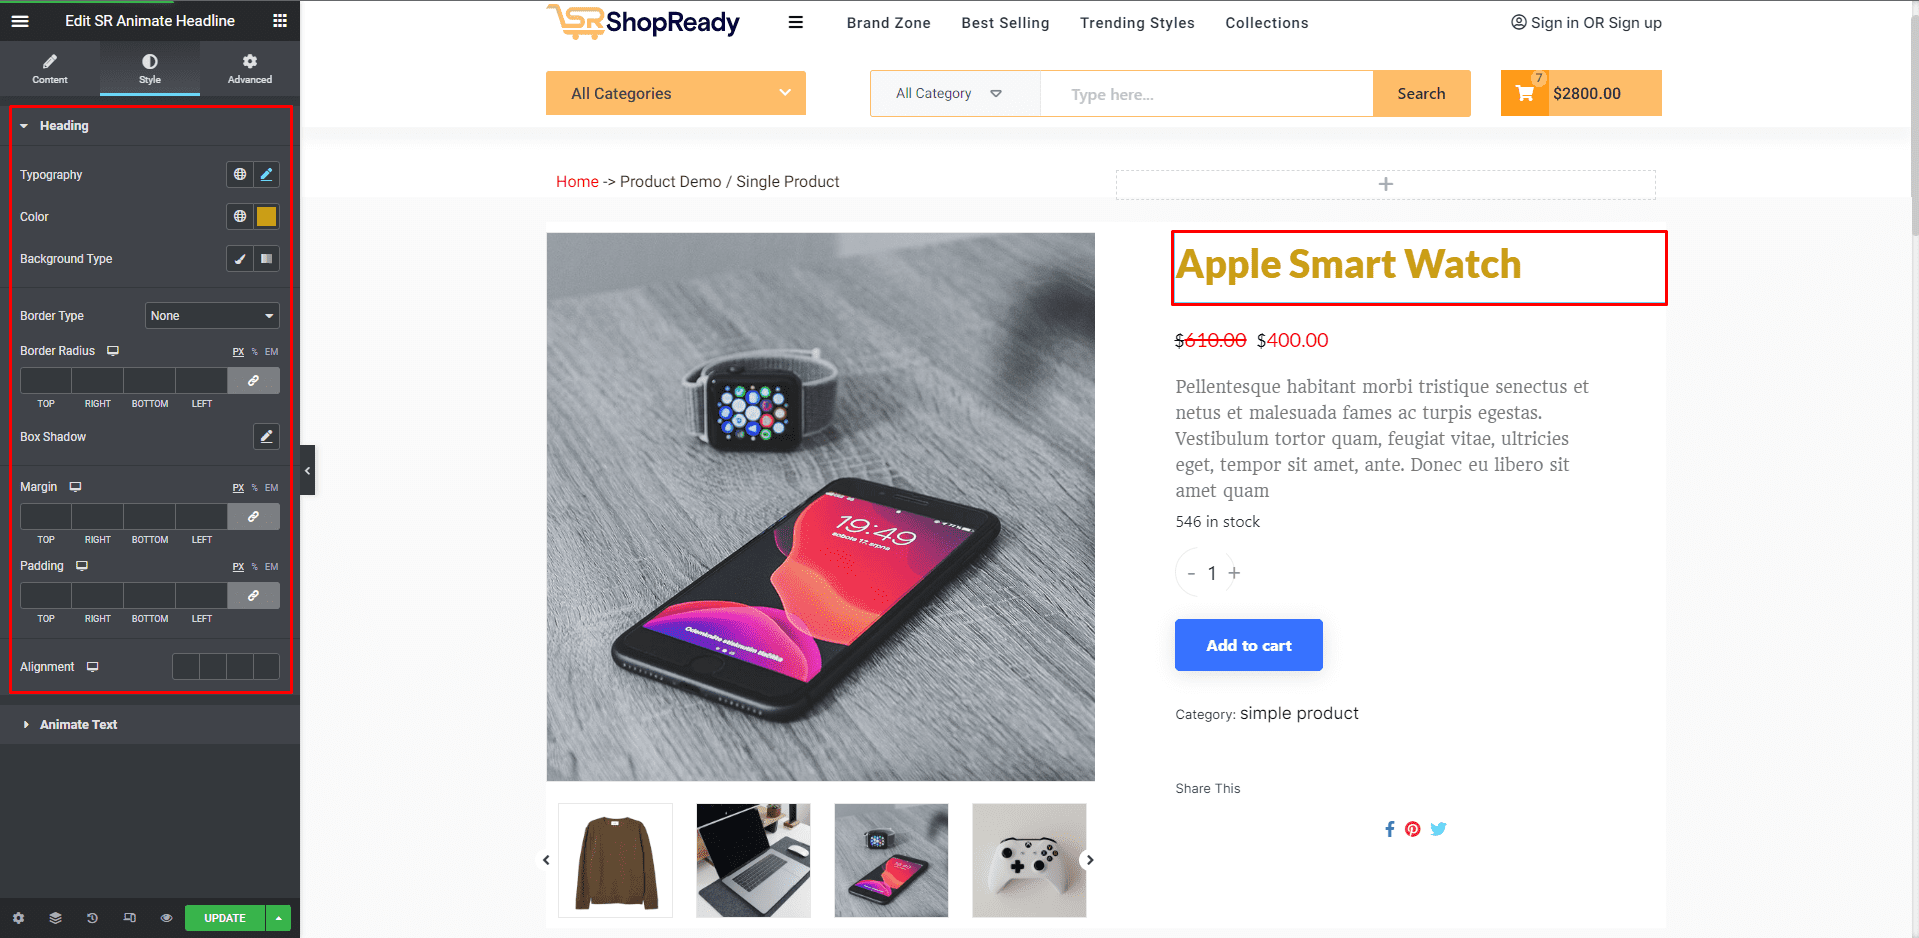This screenshot has width=1919, height=938.
Task: Select the classic Background Type option
Action: click(x=240, y=259)
